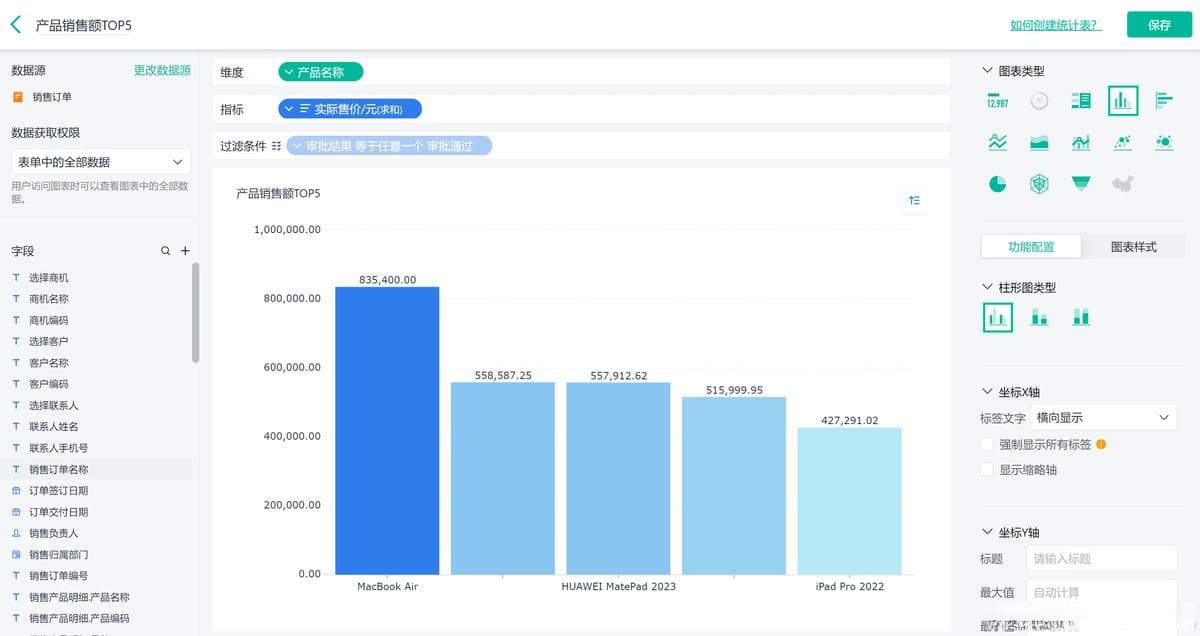Select the pie chart type
Image resolution: width=1200 pixels, height=636 pixels.
tap(997, 184)
